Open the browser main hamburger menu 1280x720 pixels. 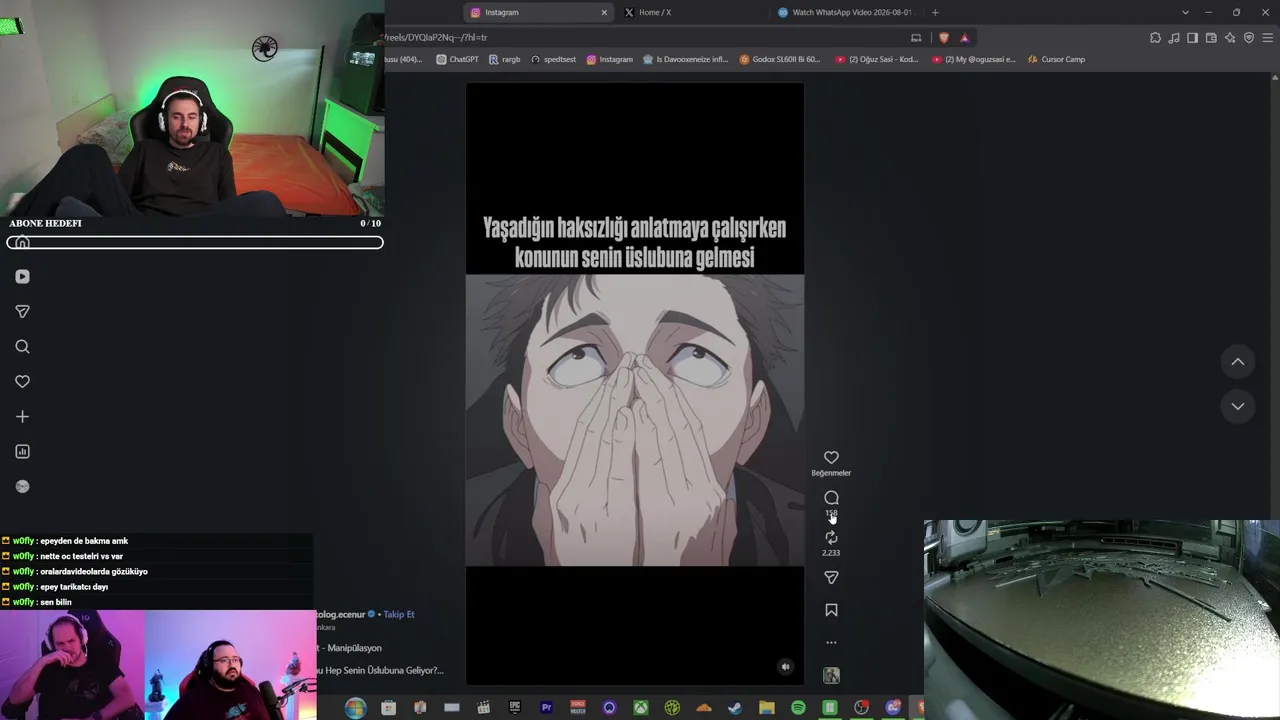[1268, 38]
